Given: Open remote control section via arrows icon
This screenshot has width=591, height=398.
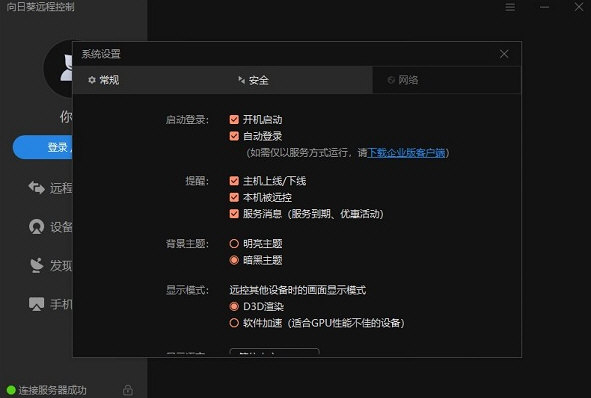Looking at the screenshot, I should [x=37, y=187].
